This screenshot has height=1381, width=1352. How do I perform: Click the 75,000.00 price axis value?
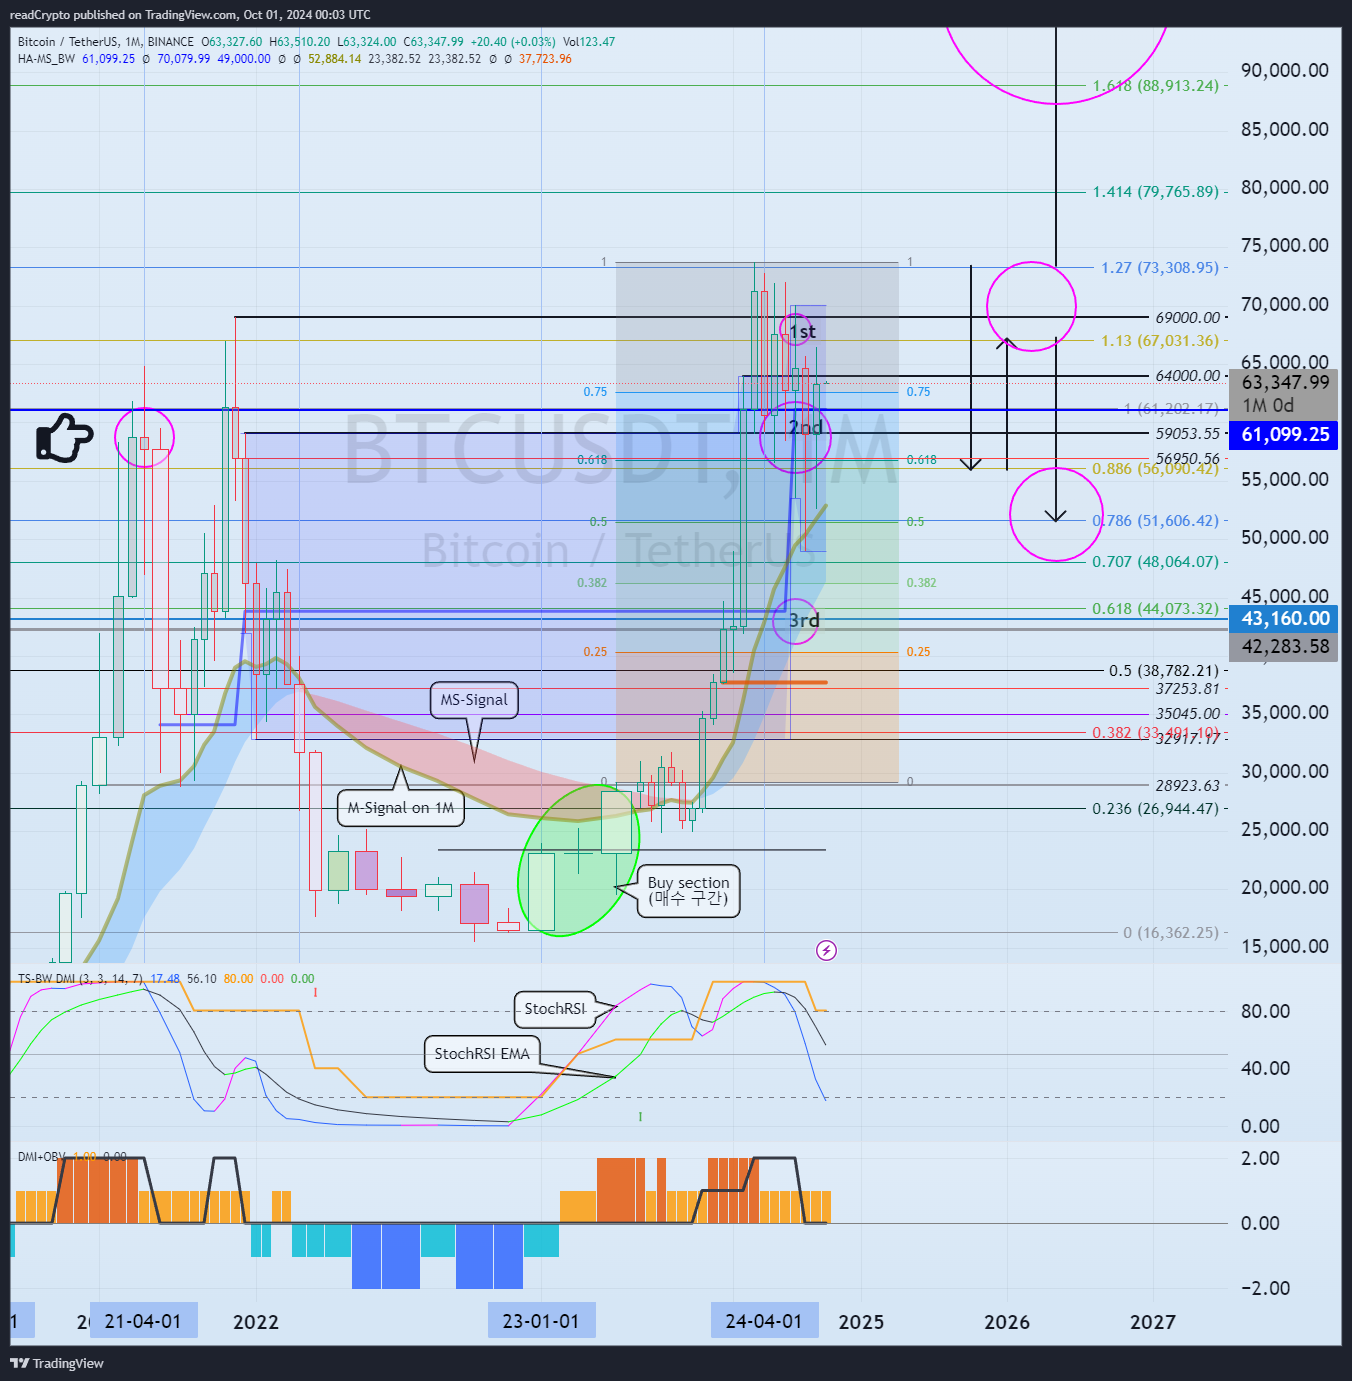coord(1285,245)
